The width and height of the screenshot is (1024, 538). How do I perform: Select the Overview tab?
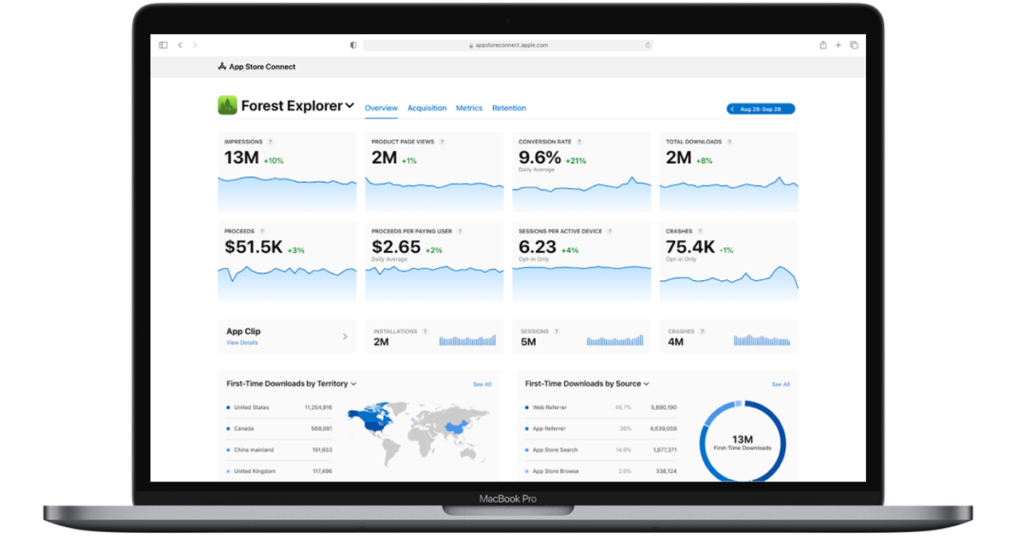click(381, 108)
